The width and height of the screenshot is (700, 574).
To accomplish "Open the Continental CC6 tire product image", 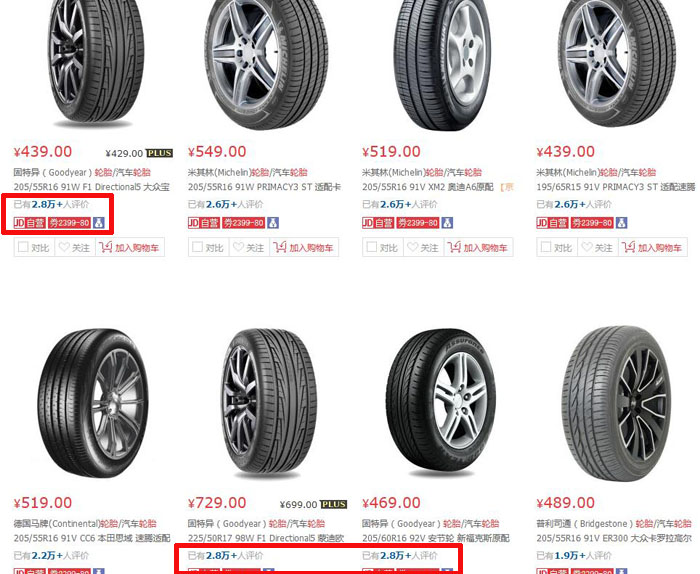I will coord(92,403).
